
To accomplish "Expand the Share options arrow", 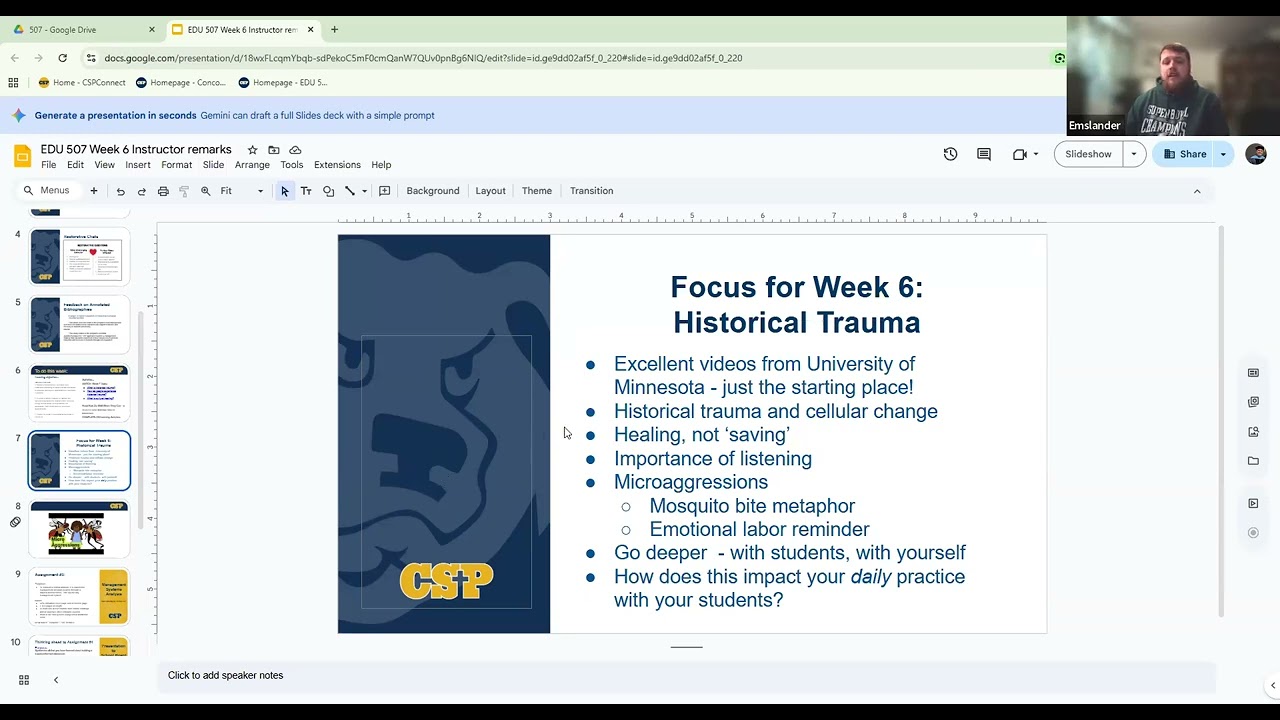I will pyautogui.click(x=1223, y=154).
